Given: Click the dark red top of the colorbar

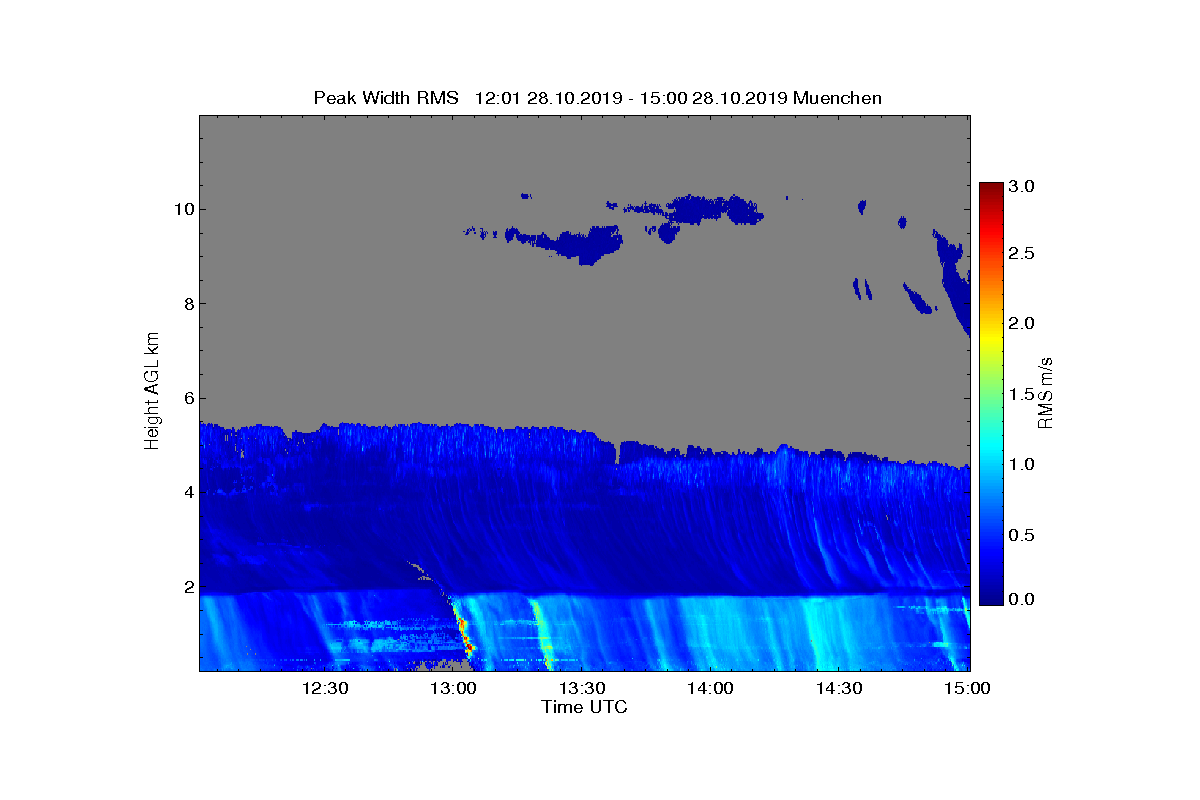Looking at the screenshot, I should pyautogui.click(x=990, y=190).
